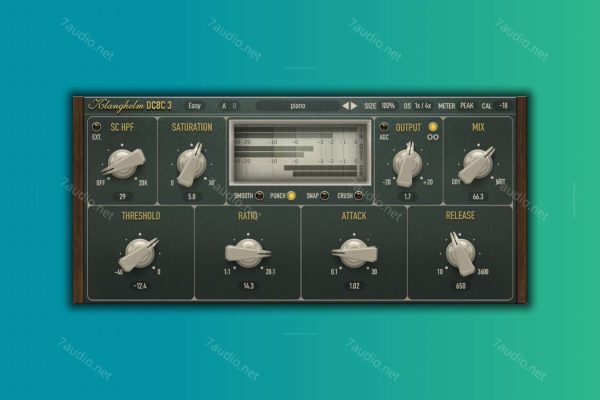
Task: Click the RELEASE label
Action: pos(460,215)
